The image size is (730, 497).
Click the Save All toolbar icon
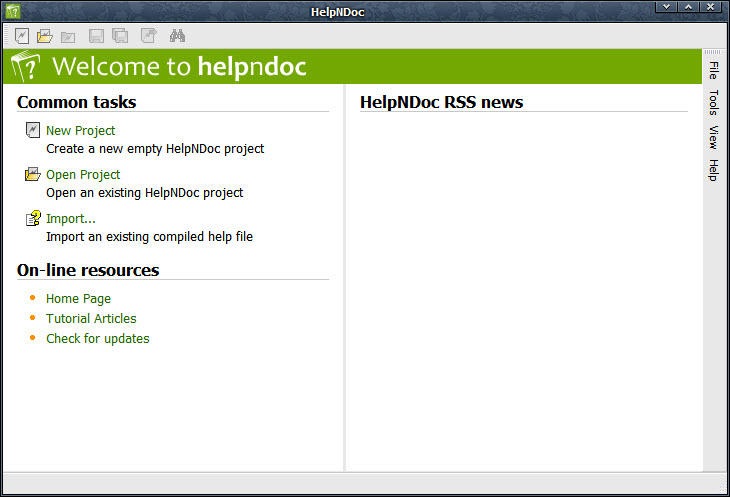click(120, 36)
